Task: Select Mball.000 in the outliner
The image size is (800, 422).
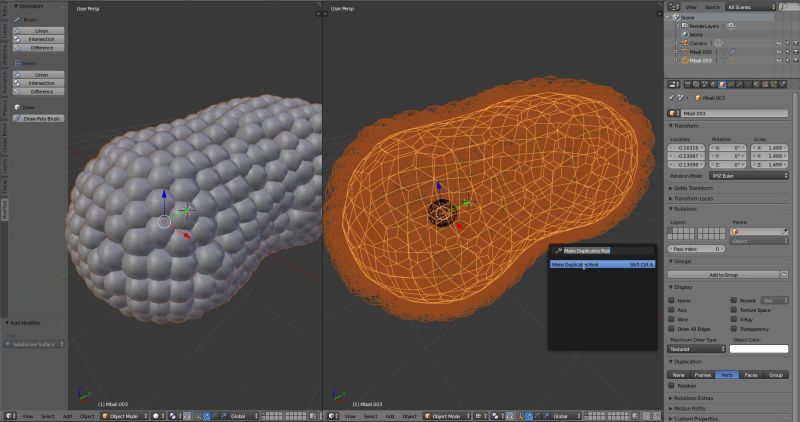Action: [701, 52]
